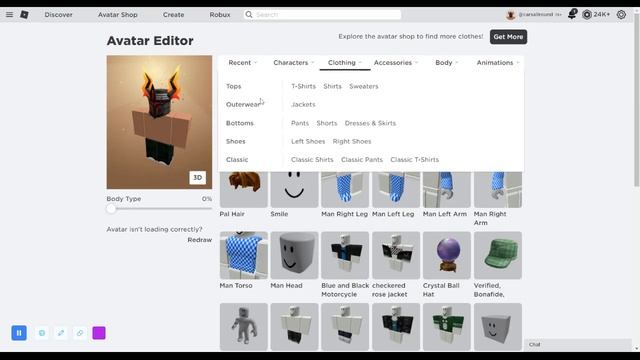The height and width of the screenshot is (360, 640).
Task: Pick the purple color swatch
Action: [x=99, y=333]
